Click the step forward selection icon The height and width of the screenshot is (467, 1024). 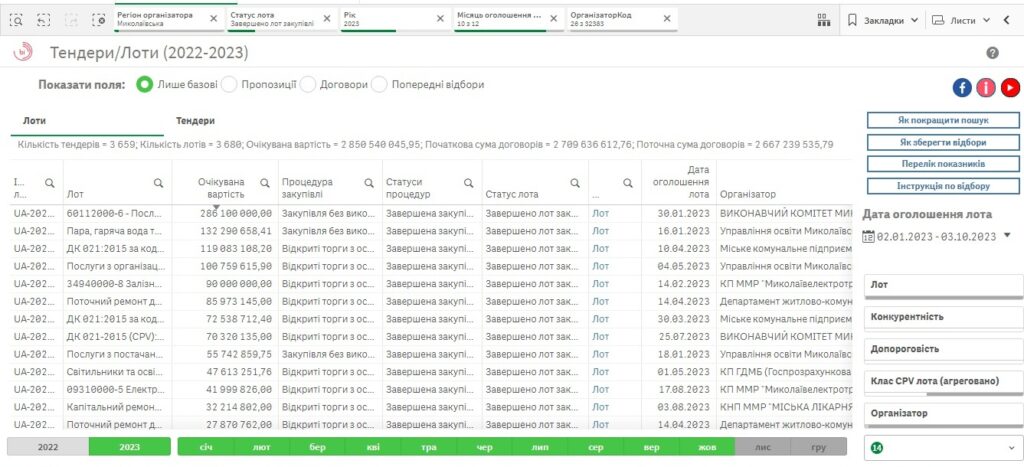71,20
